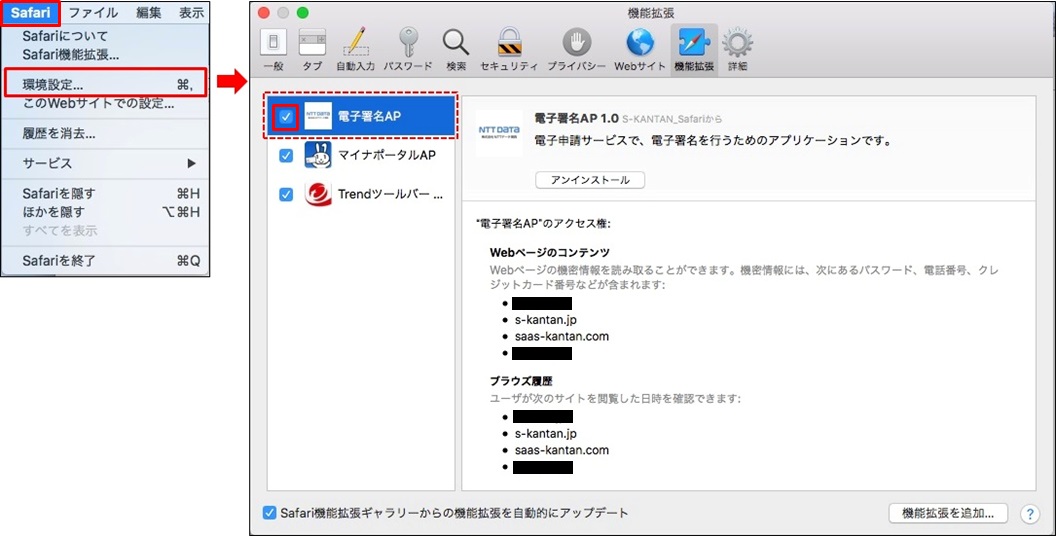Image resolution: width=1056 pixels, height=536 pixels.
Task: Choose このWebサイトでの設定... menu item
Action: click(x=105, y=104)
